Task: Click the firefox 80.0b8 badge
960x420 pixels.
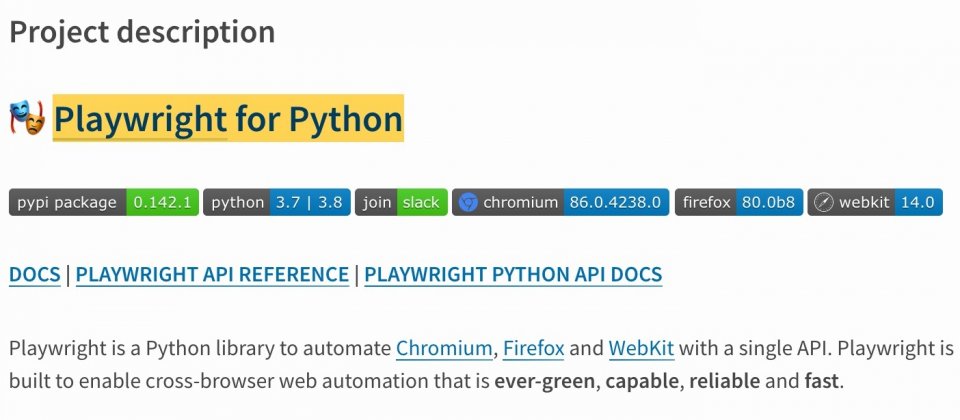Action: (x=739, y=202)
